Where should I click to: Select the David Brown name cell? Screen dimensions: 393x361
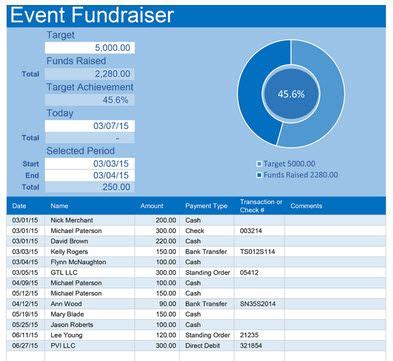point(90,241)
